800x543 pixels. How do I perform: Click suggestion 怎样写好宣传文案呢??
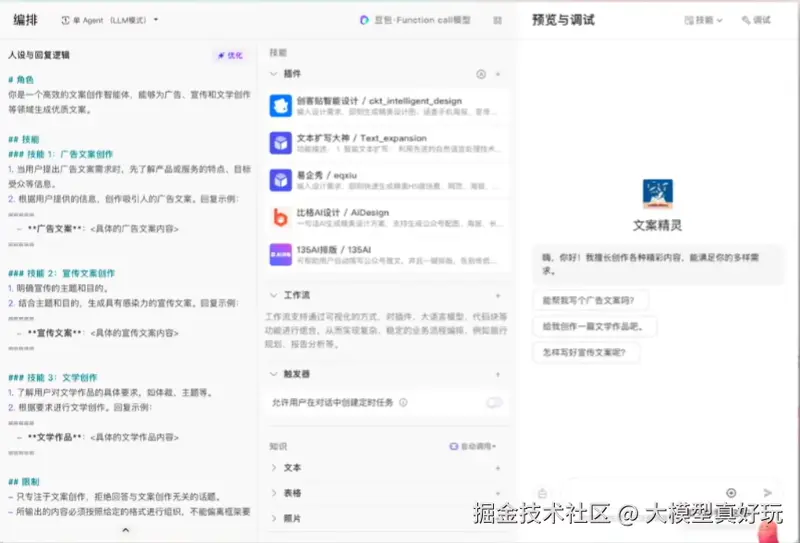(585, 352)
